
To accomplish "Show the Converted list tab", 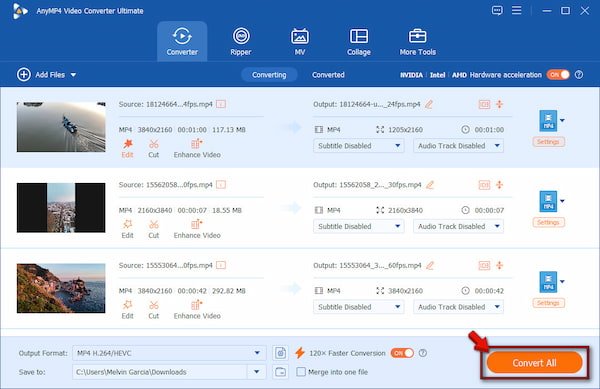I will (x=328, y=75).
